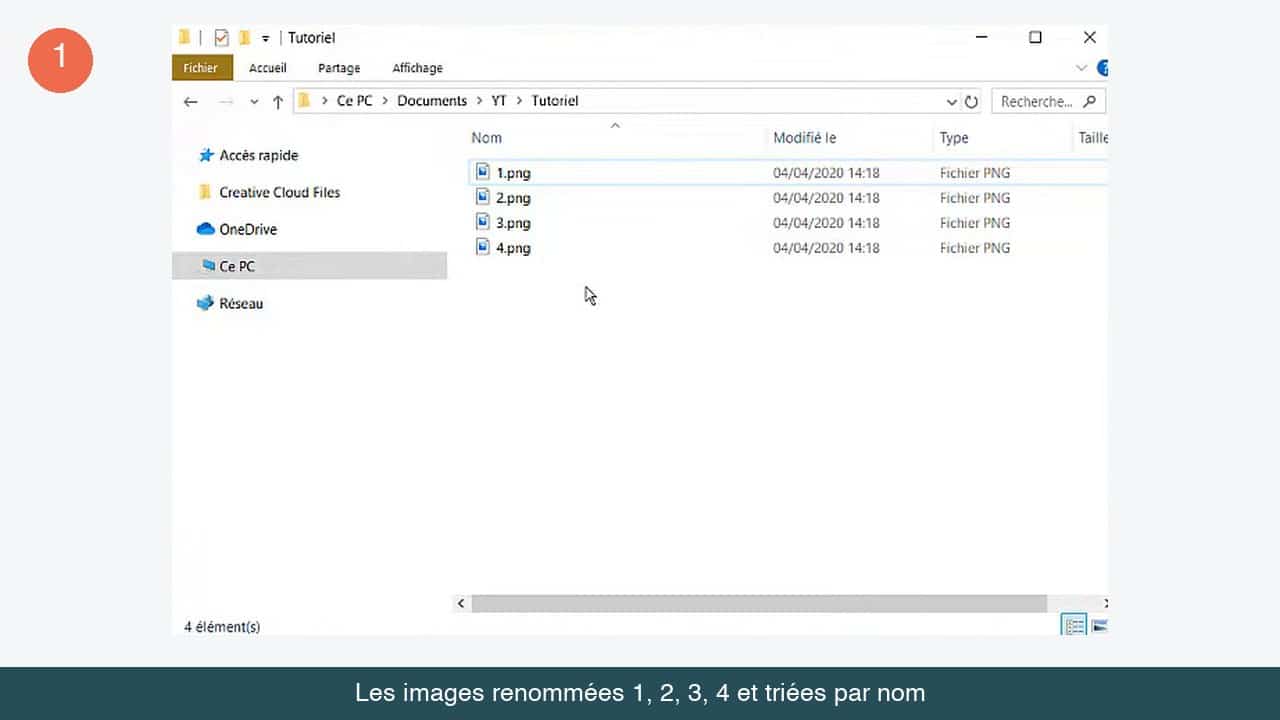
Task: Switch to the Partage ribbon tab
Action: pyautogui.click(x=339, y=68)
